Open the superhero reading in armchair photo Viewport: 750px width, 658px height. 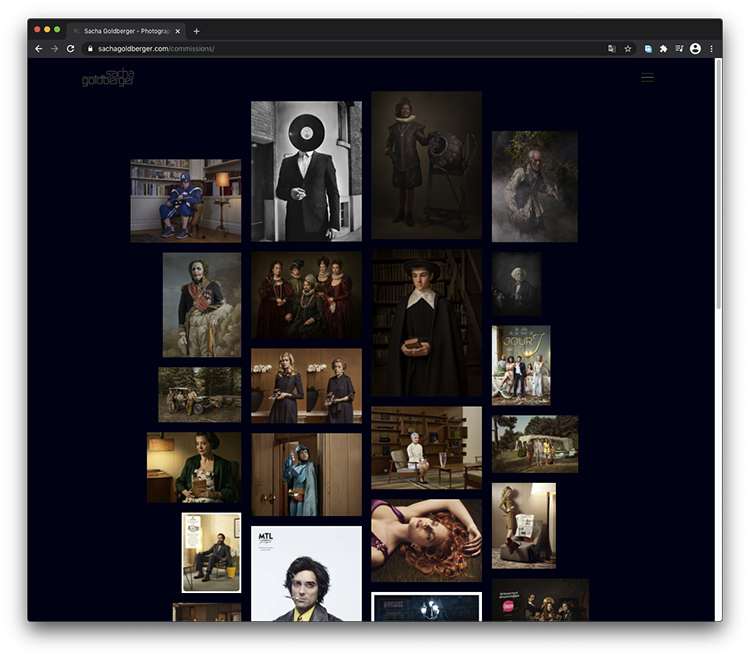(x=185, y=200)
